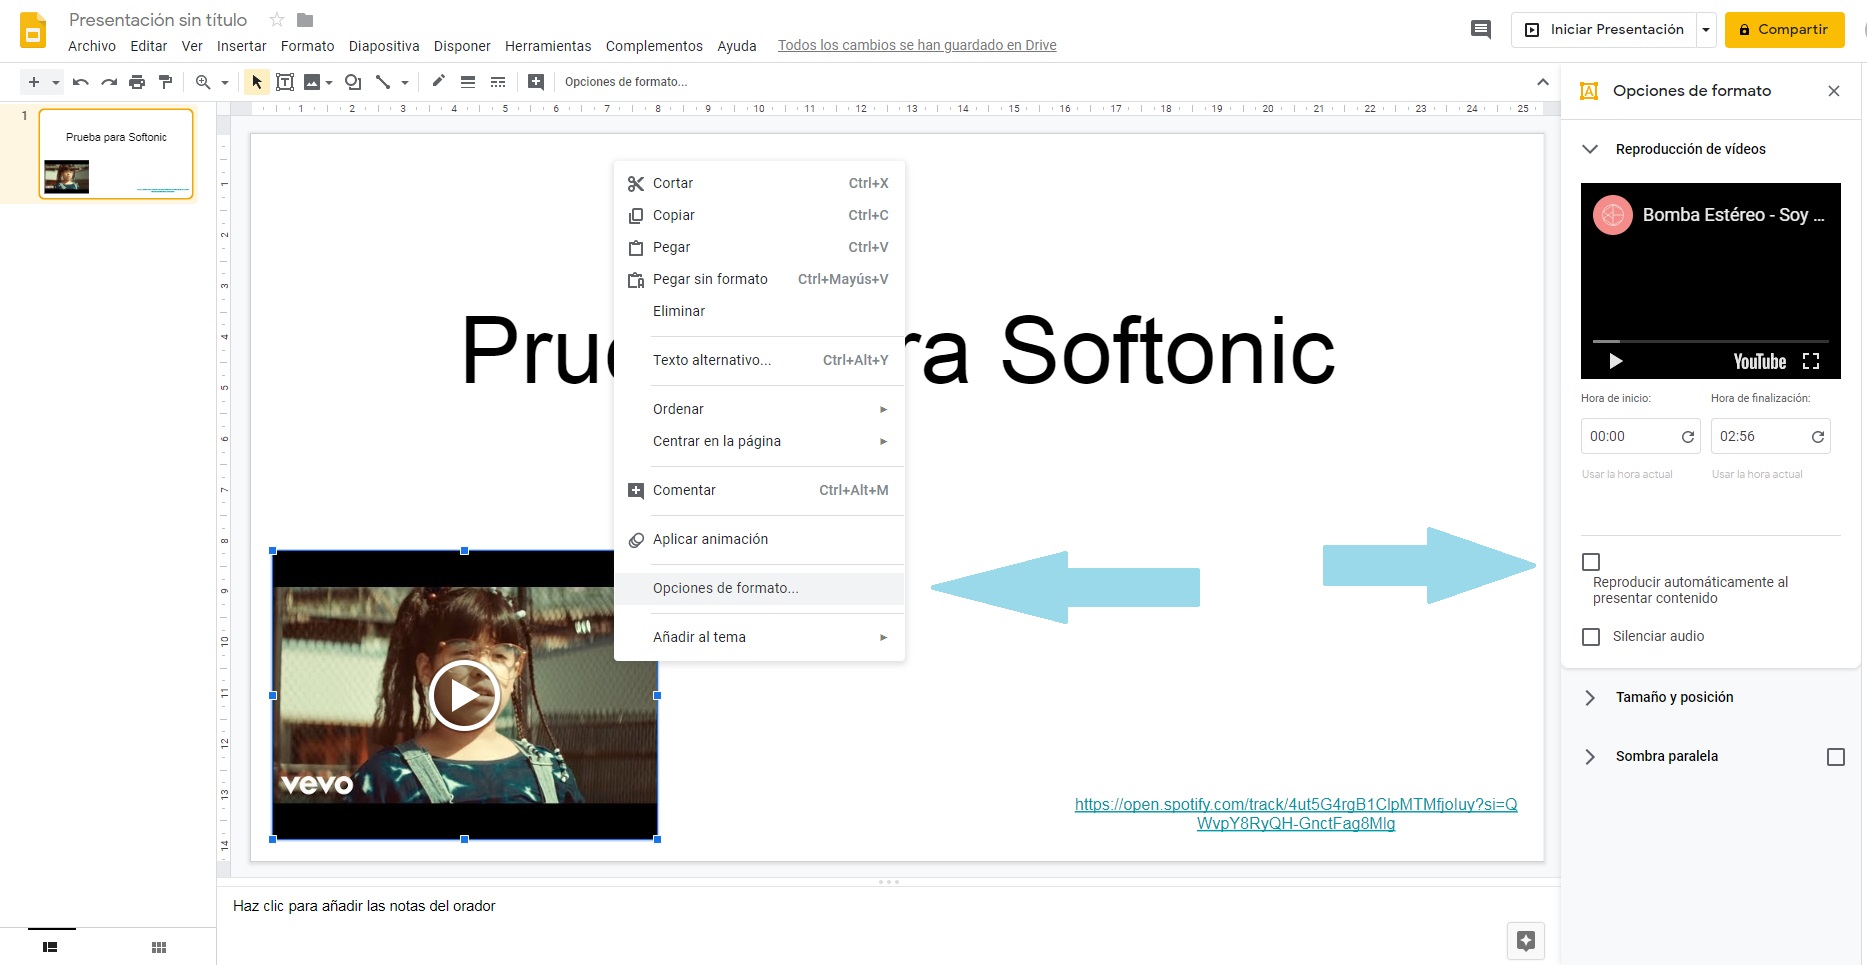Open the Herramientas menu

tap(548, 46)
